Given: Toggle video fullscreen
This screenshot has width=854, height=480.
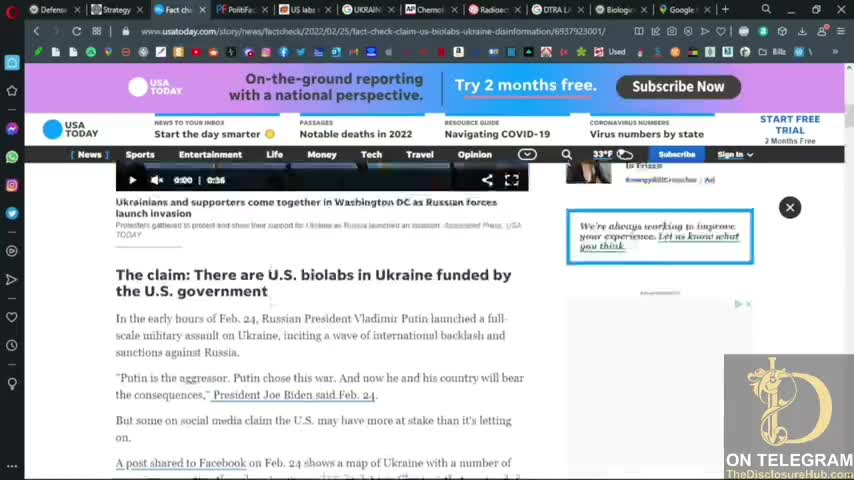Looking at the screenshot, I should tap(511, 180).
